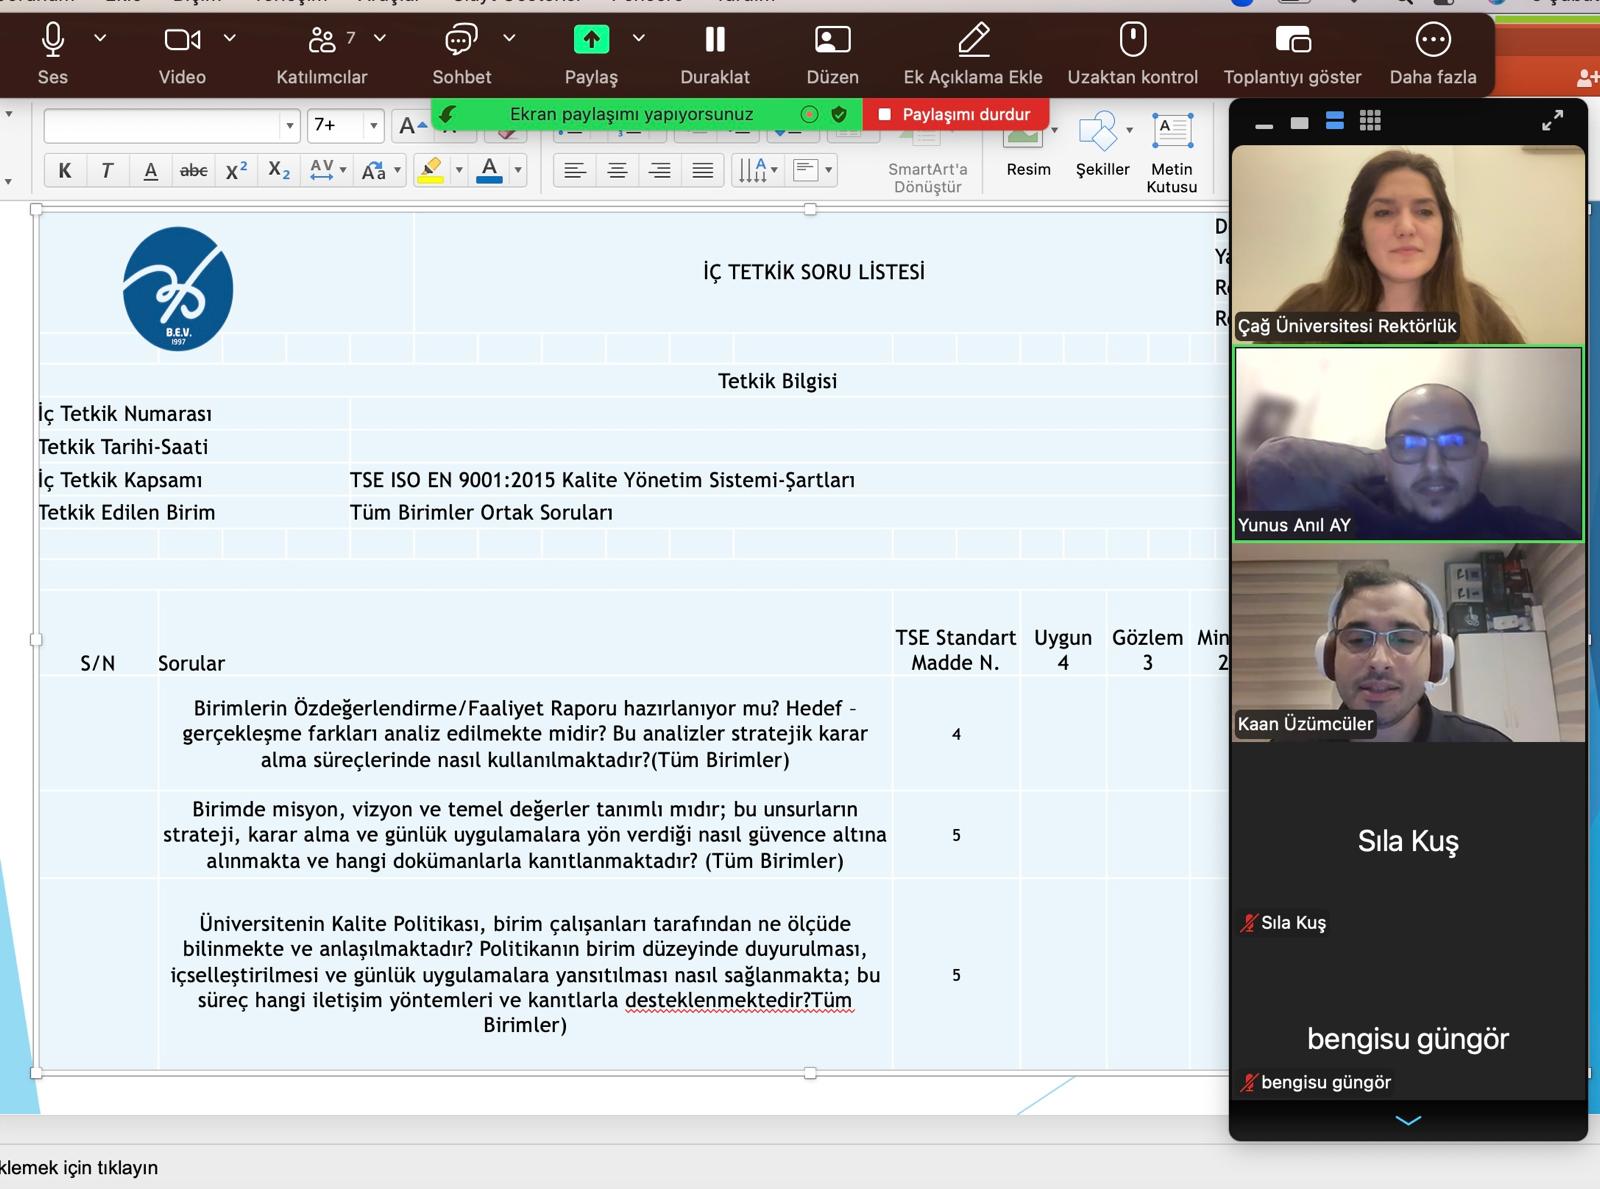
Task: Mute microphone using the Ses icon
Action: (x=53, y=41)
